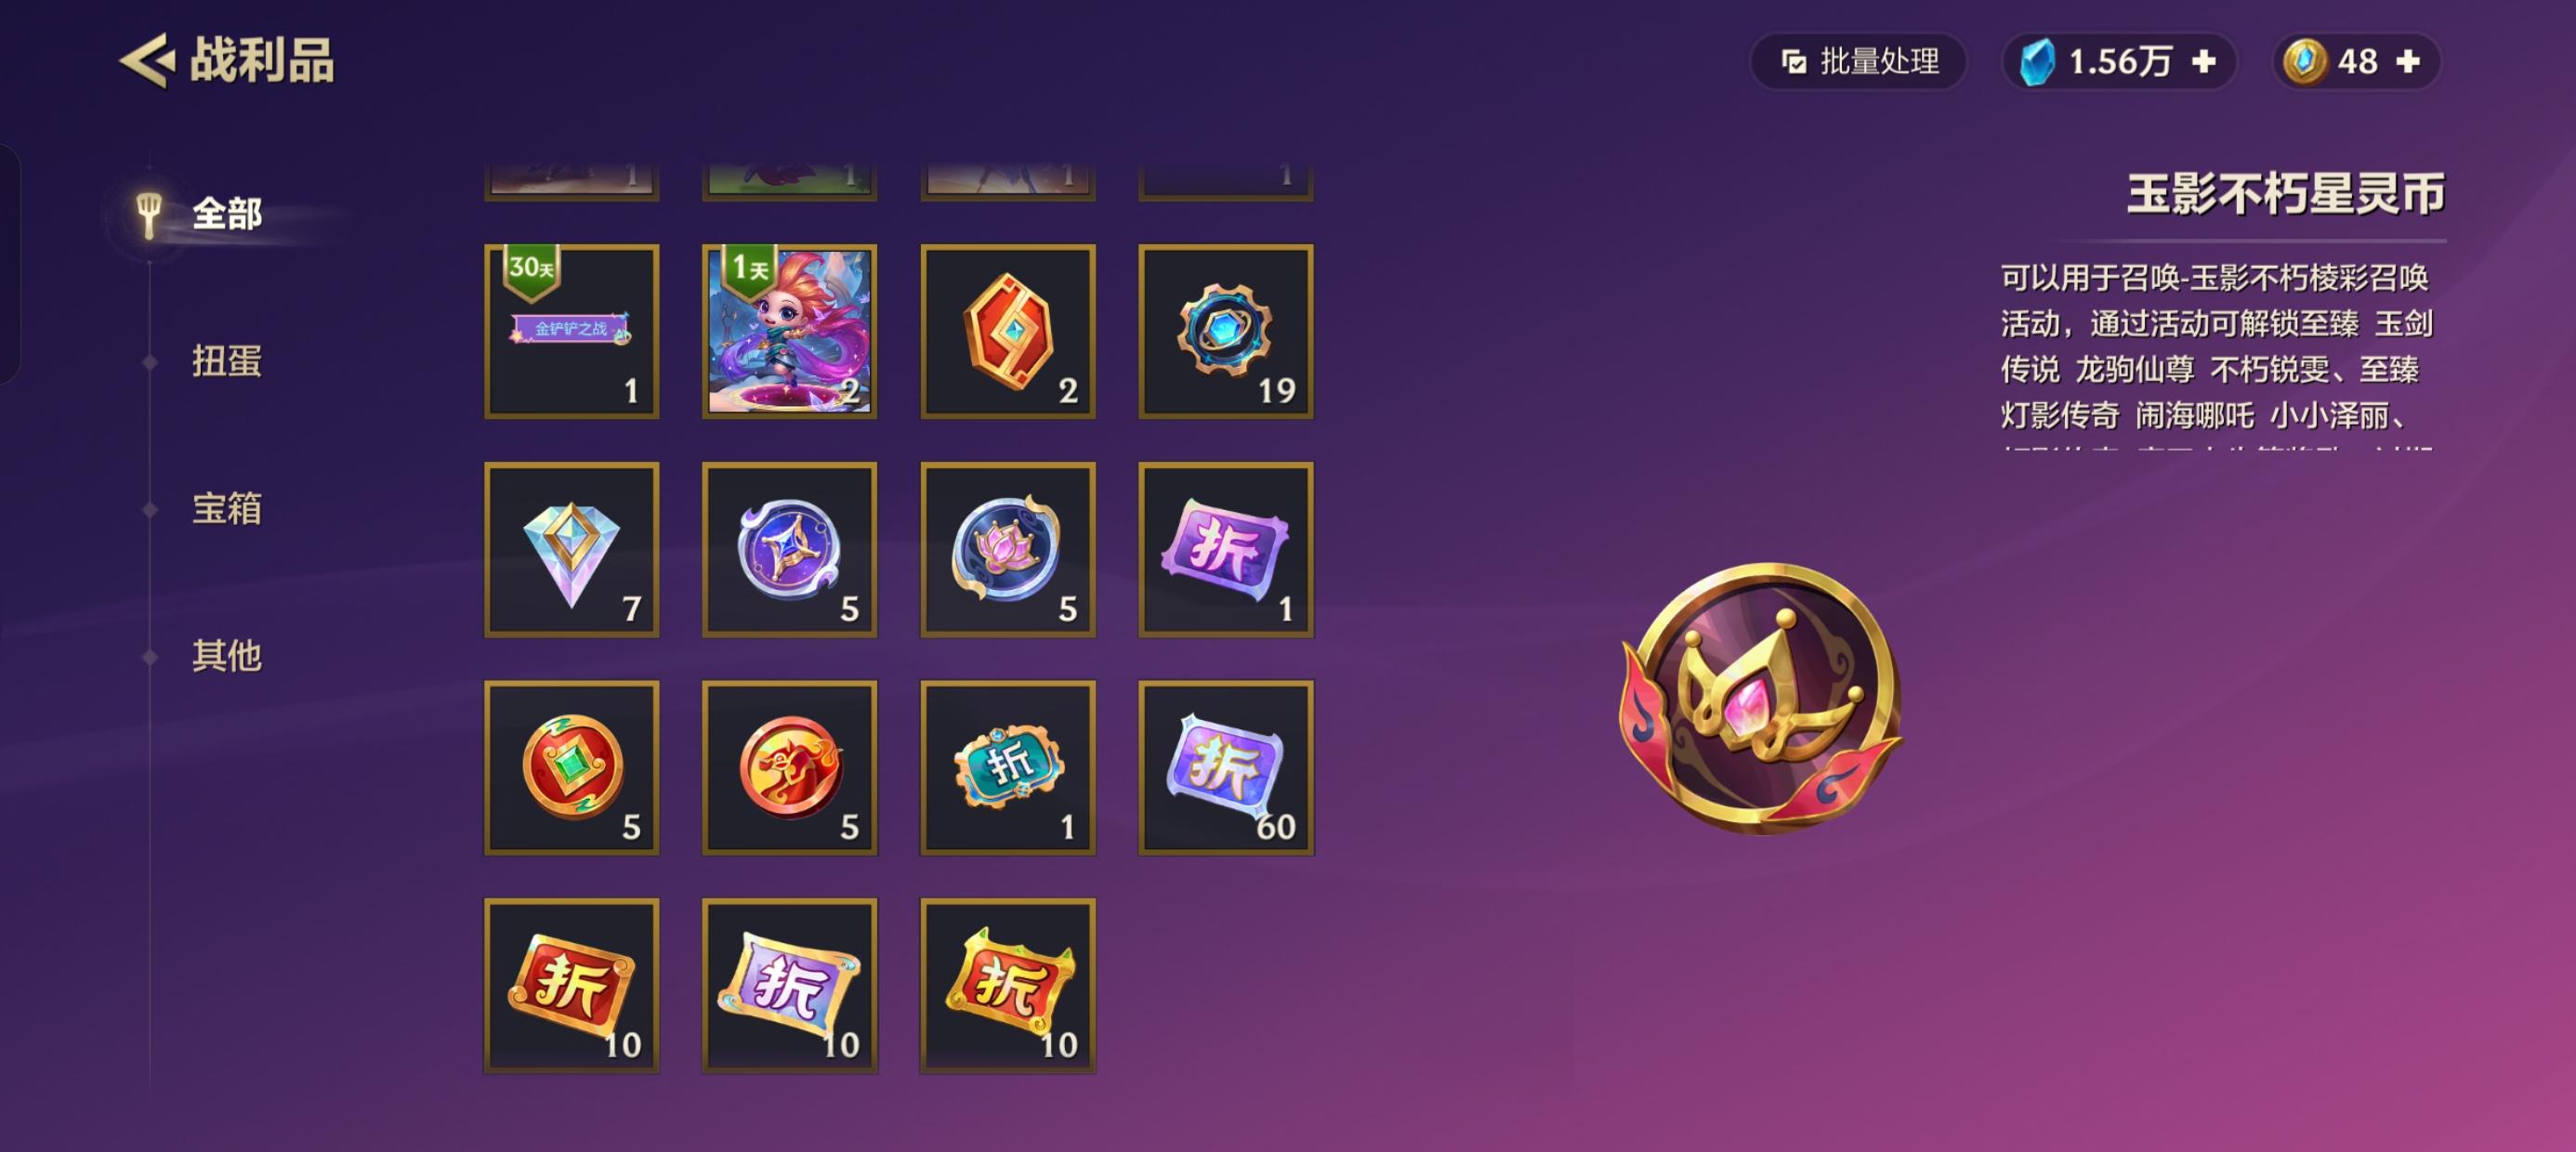Select the red coin with green gem
The height and width of the screenshot is (1152, 2576).
(x=572, y=768)
